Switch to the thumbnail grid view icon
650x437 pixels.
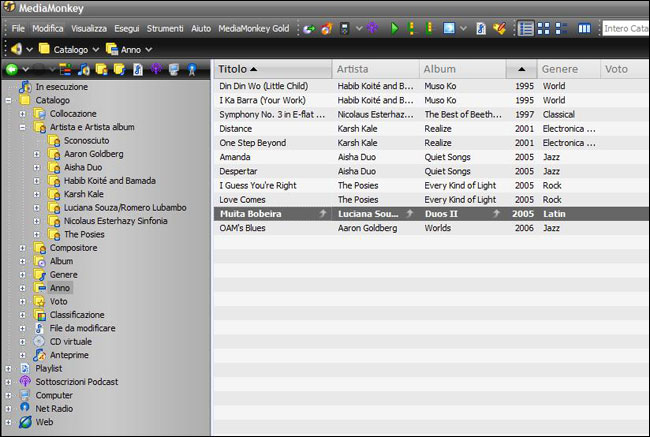point(545,29)
